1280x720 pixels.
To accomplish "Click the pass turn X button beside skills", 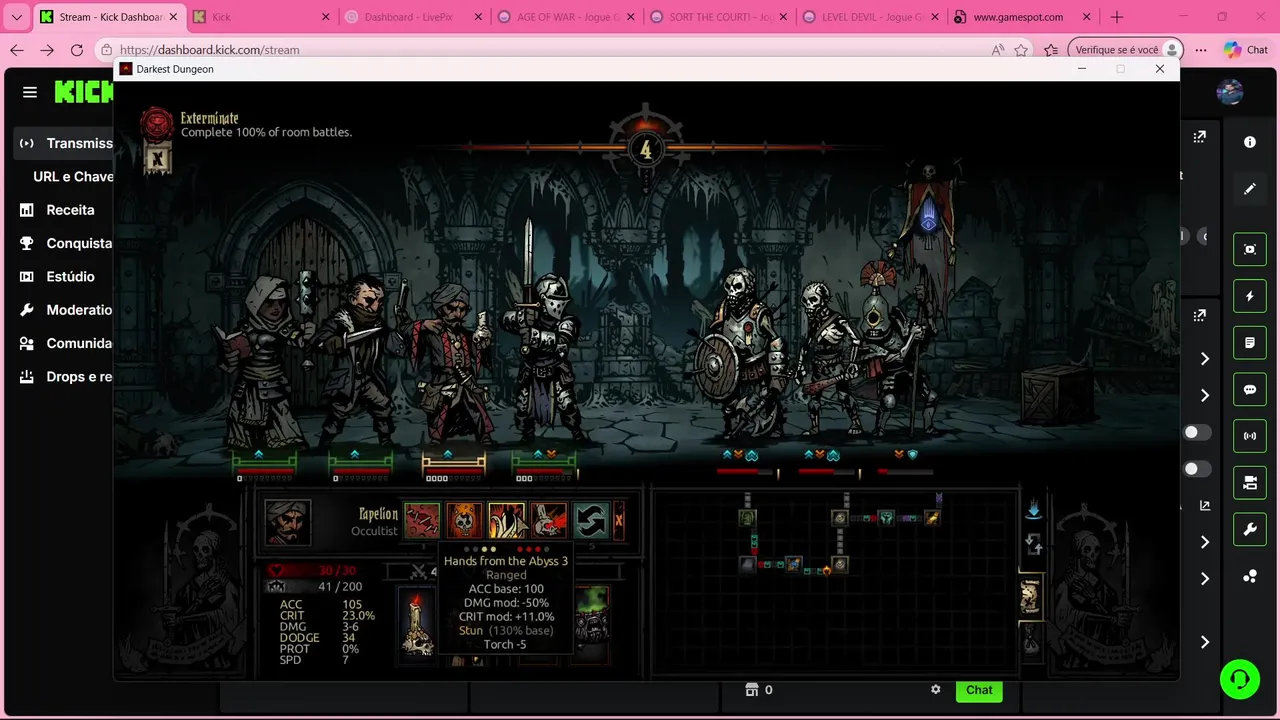I will tap(619, 521).
